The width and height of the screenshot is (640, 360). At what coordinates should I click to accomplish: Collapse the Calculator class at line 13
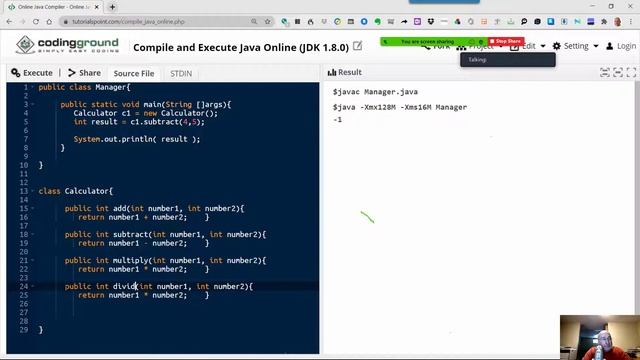(x=33, y=191)
